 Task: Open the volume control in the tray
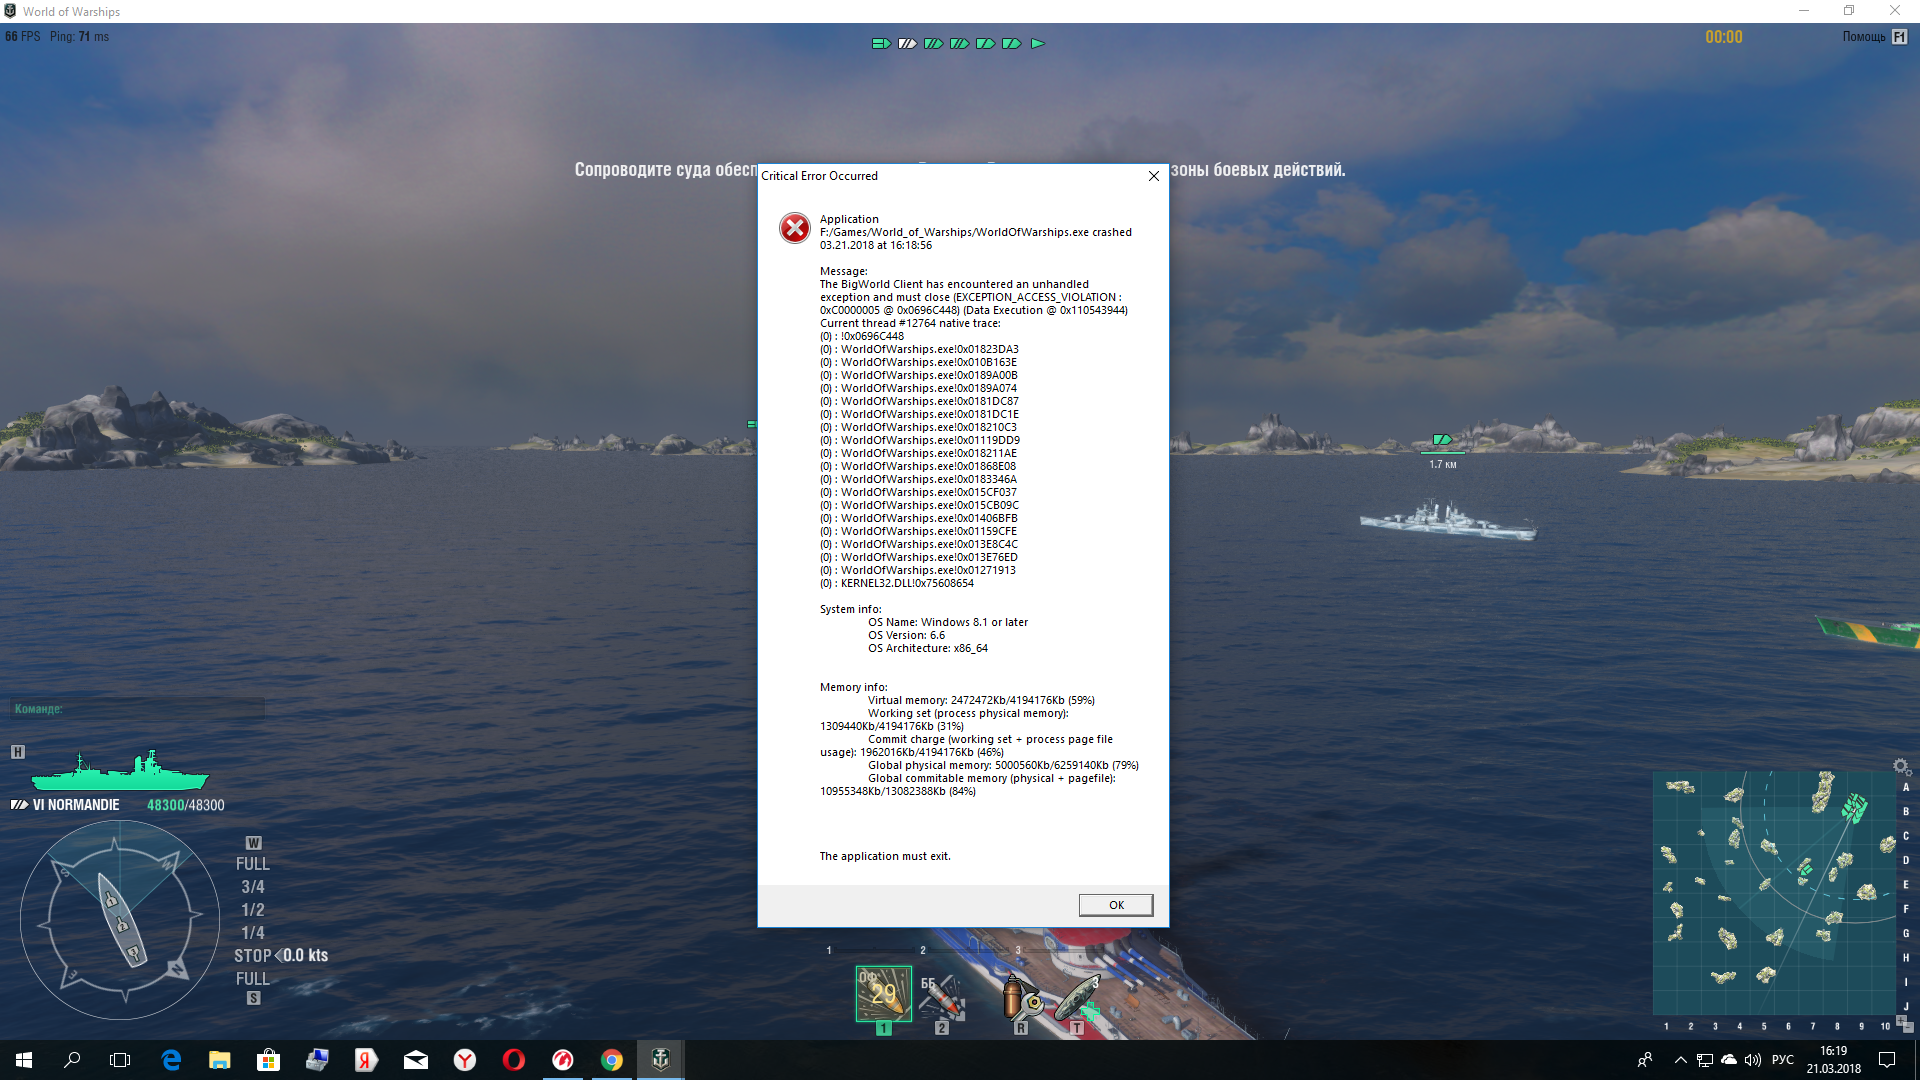[x=1753, y=1060]
